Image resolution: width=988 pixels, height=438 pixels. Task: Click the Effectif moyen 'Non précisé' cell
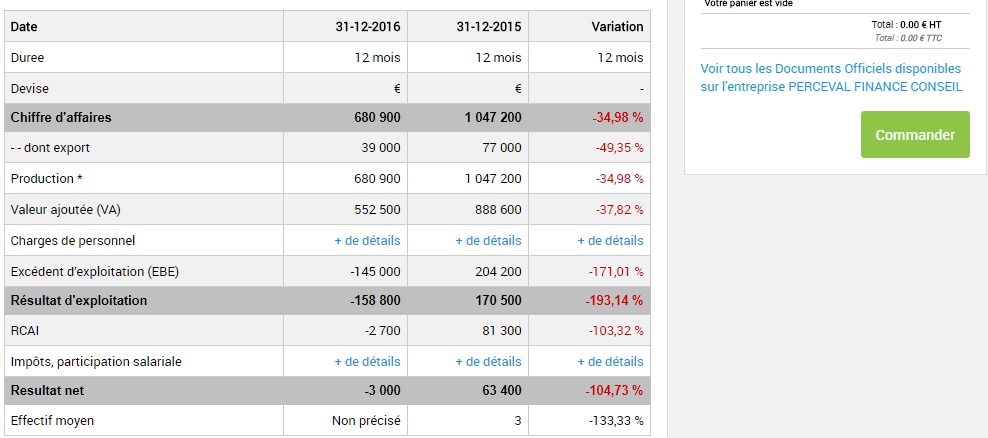[x=366, y=421]
